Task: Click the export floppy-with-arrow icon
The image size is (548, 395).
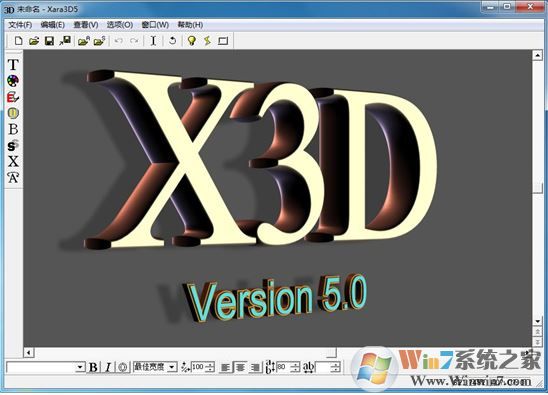Action: coord(65,41)
